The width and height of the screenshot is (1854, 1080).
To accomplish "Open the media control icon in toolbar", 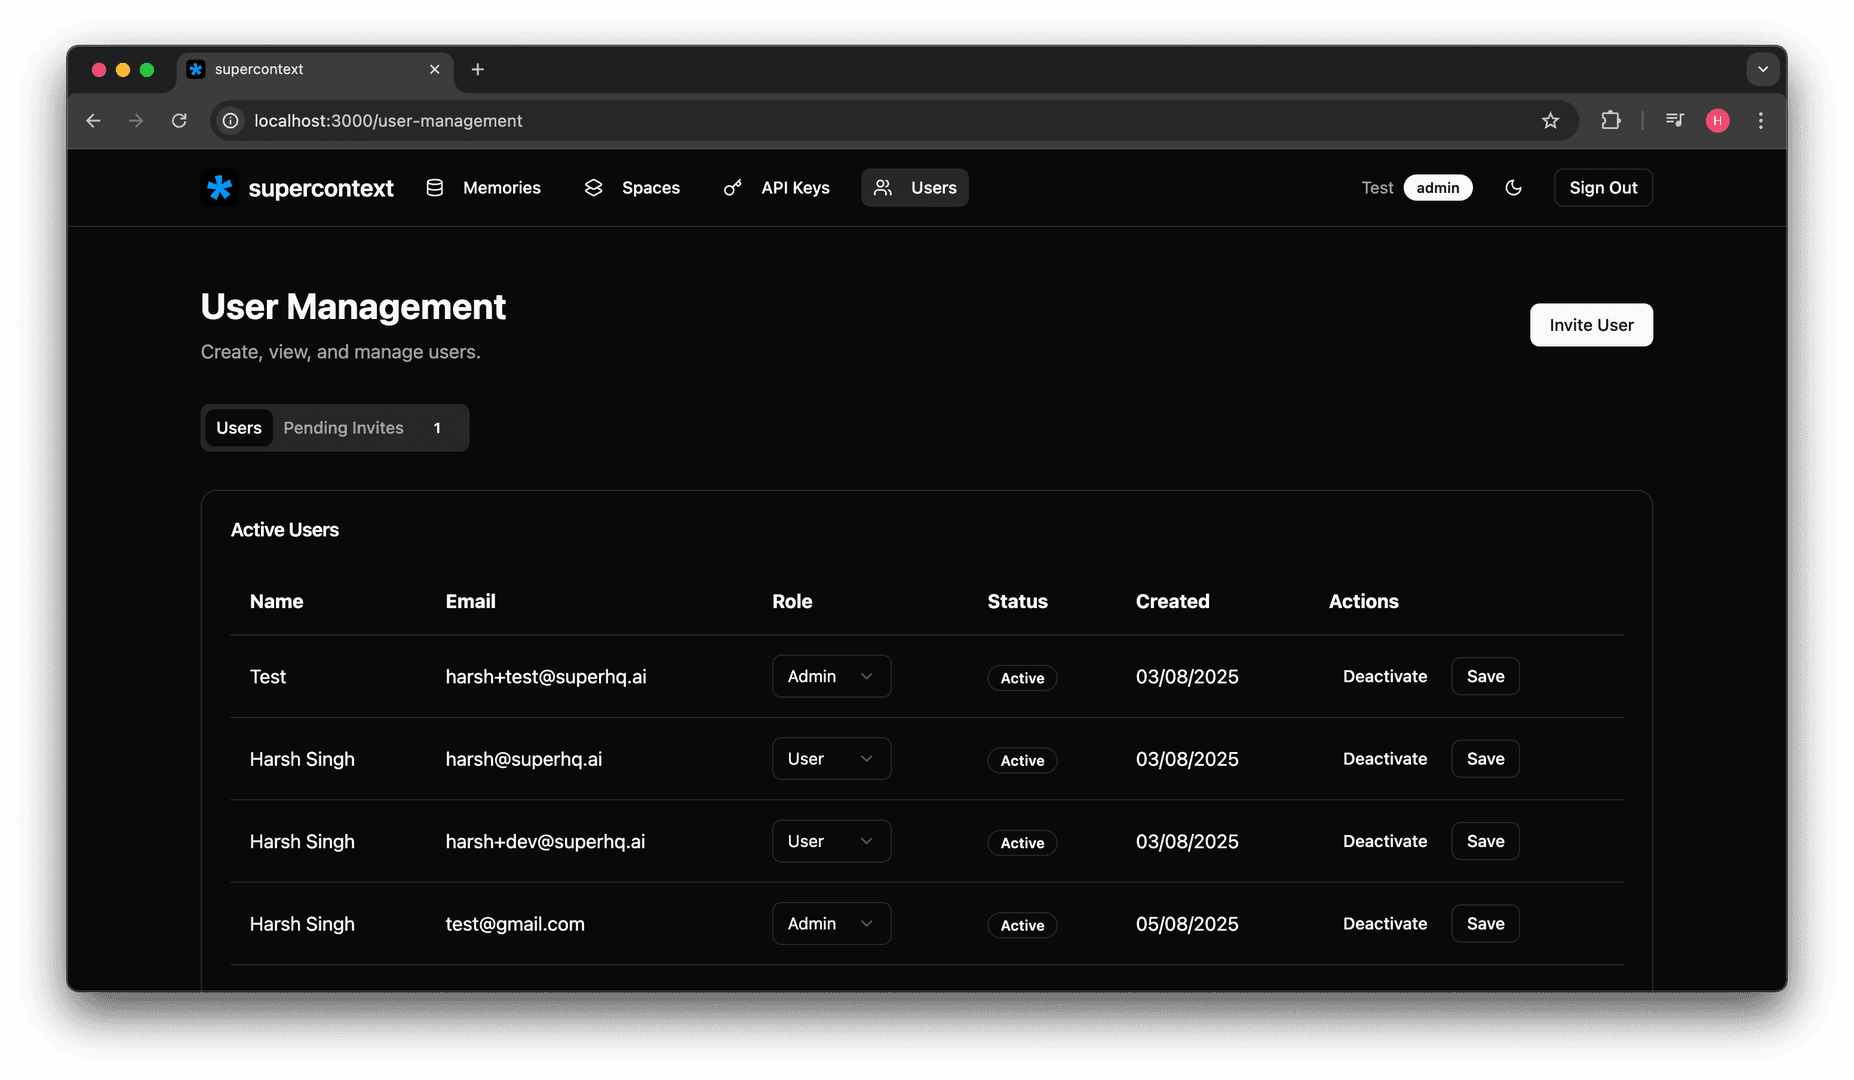I will [x=1674, y=121].
